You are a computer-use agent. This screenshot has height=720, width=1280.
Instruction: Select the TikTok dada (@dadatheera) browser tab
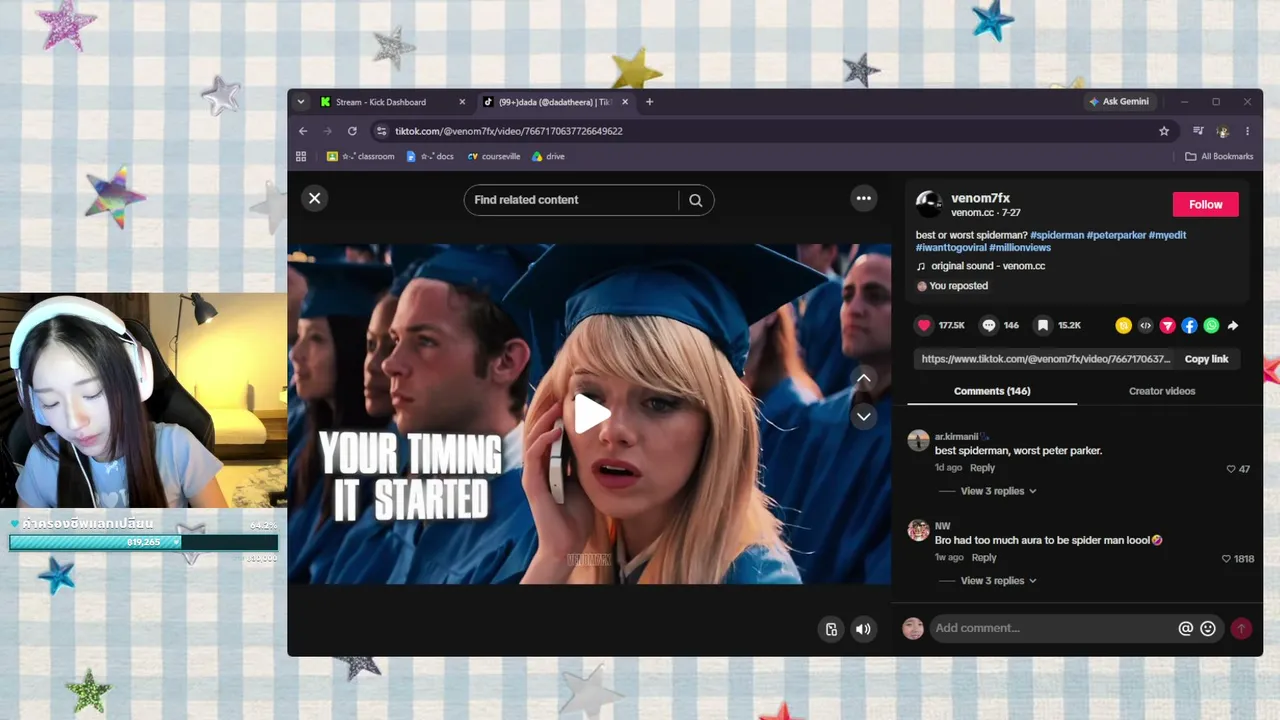pyautogui.click(x=554, y=102)
